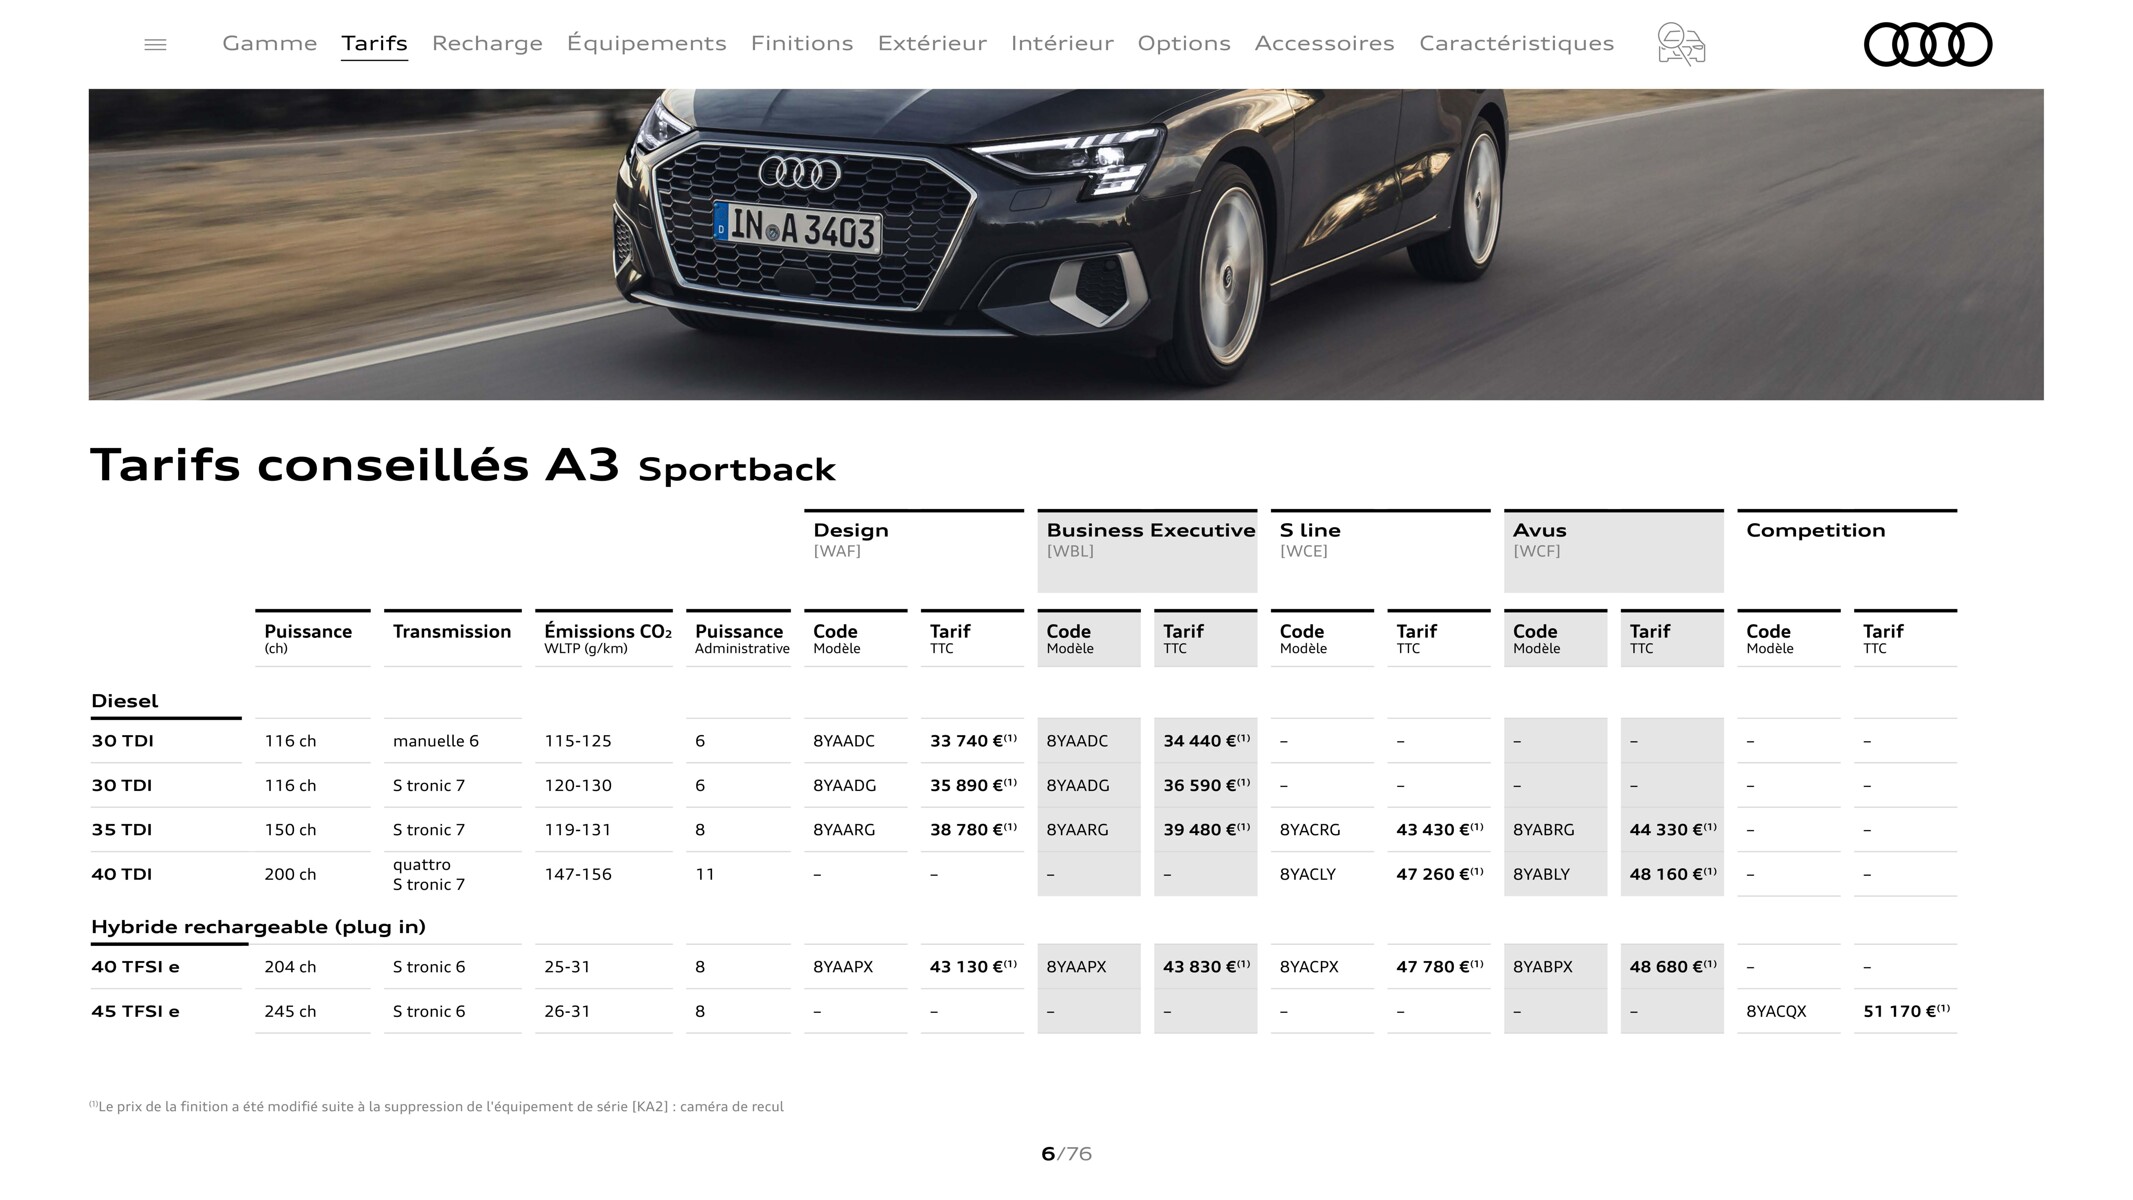Select the 40 TDI row label

click(x=122, y=874)
